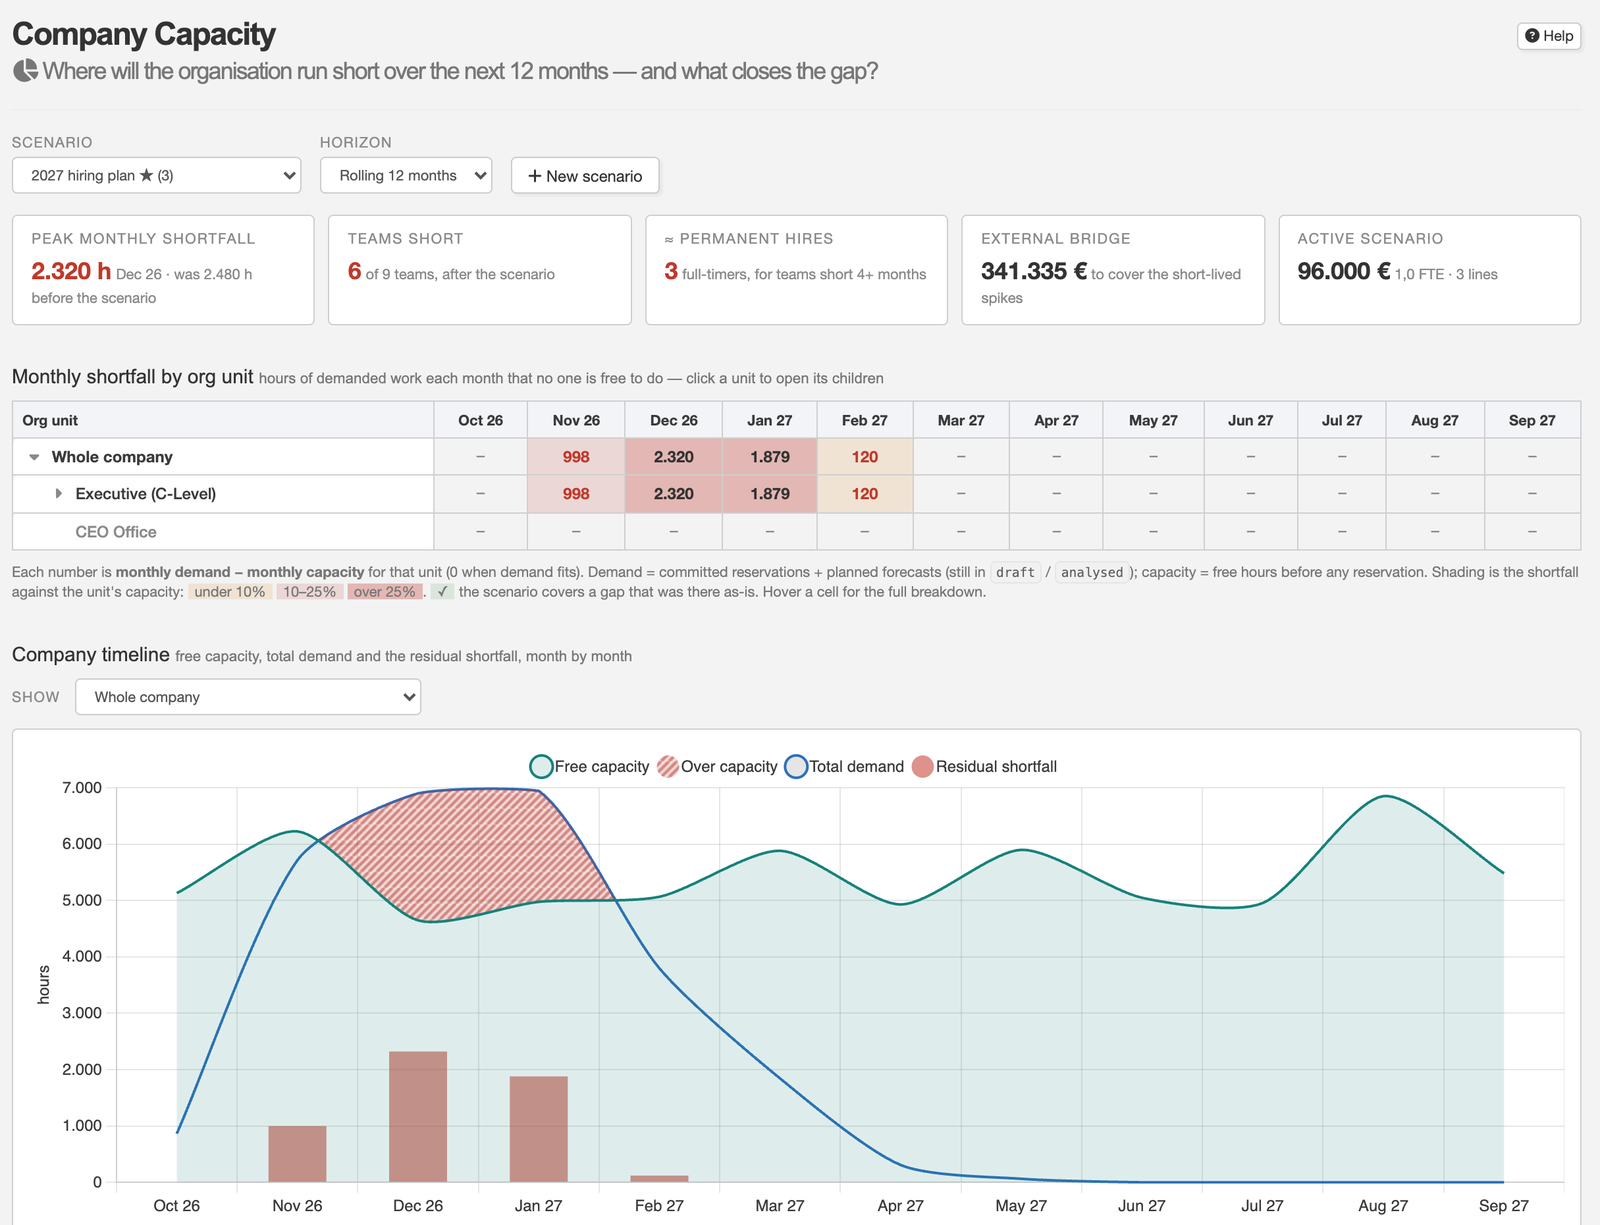Click the Nov 26 residual shortfall bar

(297, 1154)
